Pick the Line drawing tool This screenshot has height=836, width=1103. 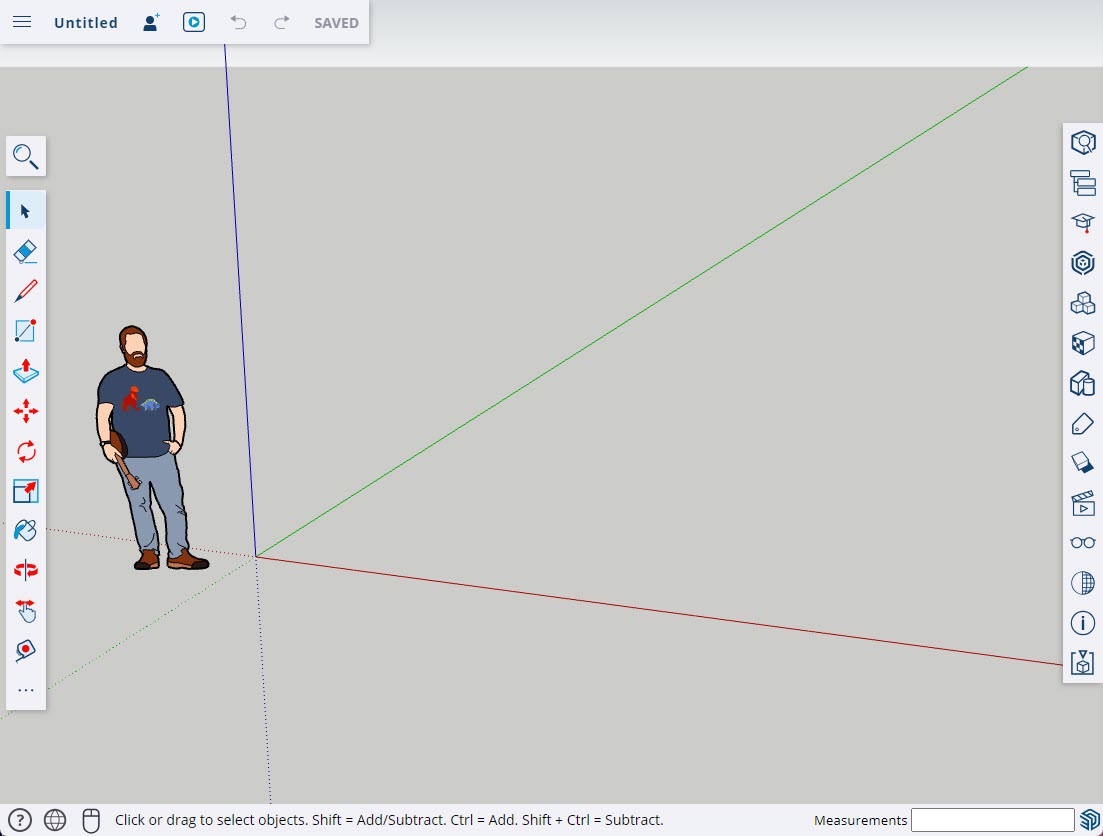click(25, 290)
